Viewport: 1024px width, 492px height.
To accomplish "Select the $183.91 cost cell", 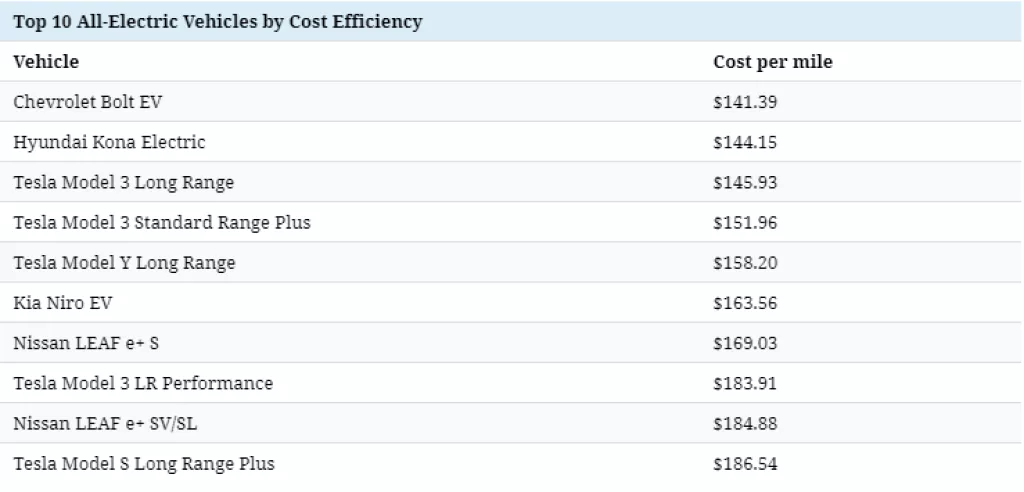I will pos(745,383).
